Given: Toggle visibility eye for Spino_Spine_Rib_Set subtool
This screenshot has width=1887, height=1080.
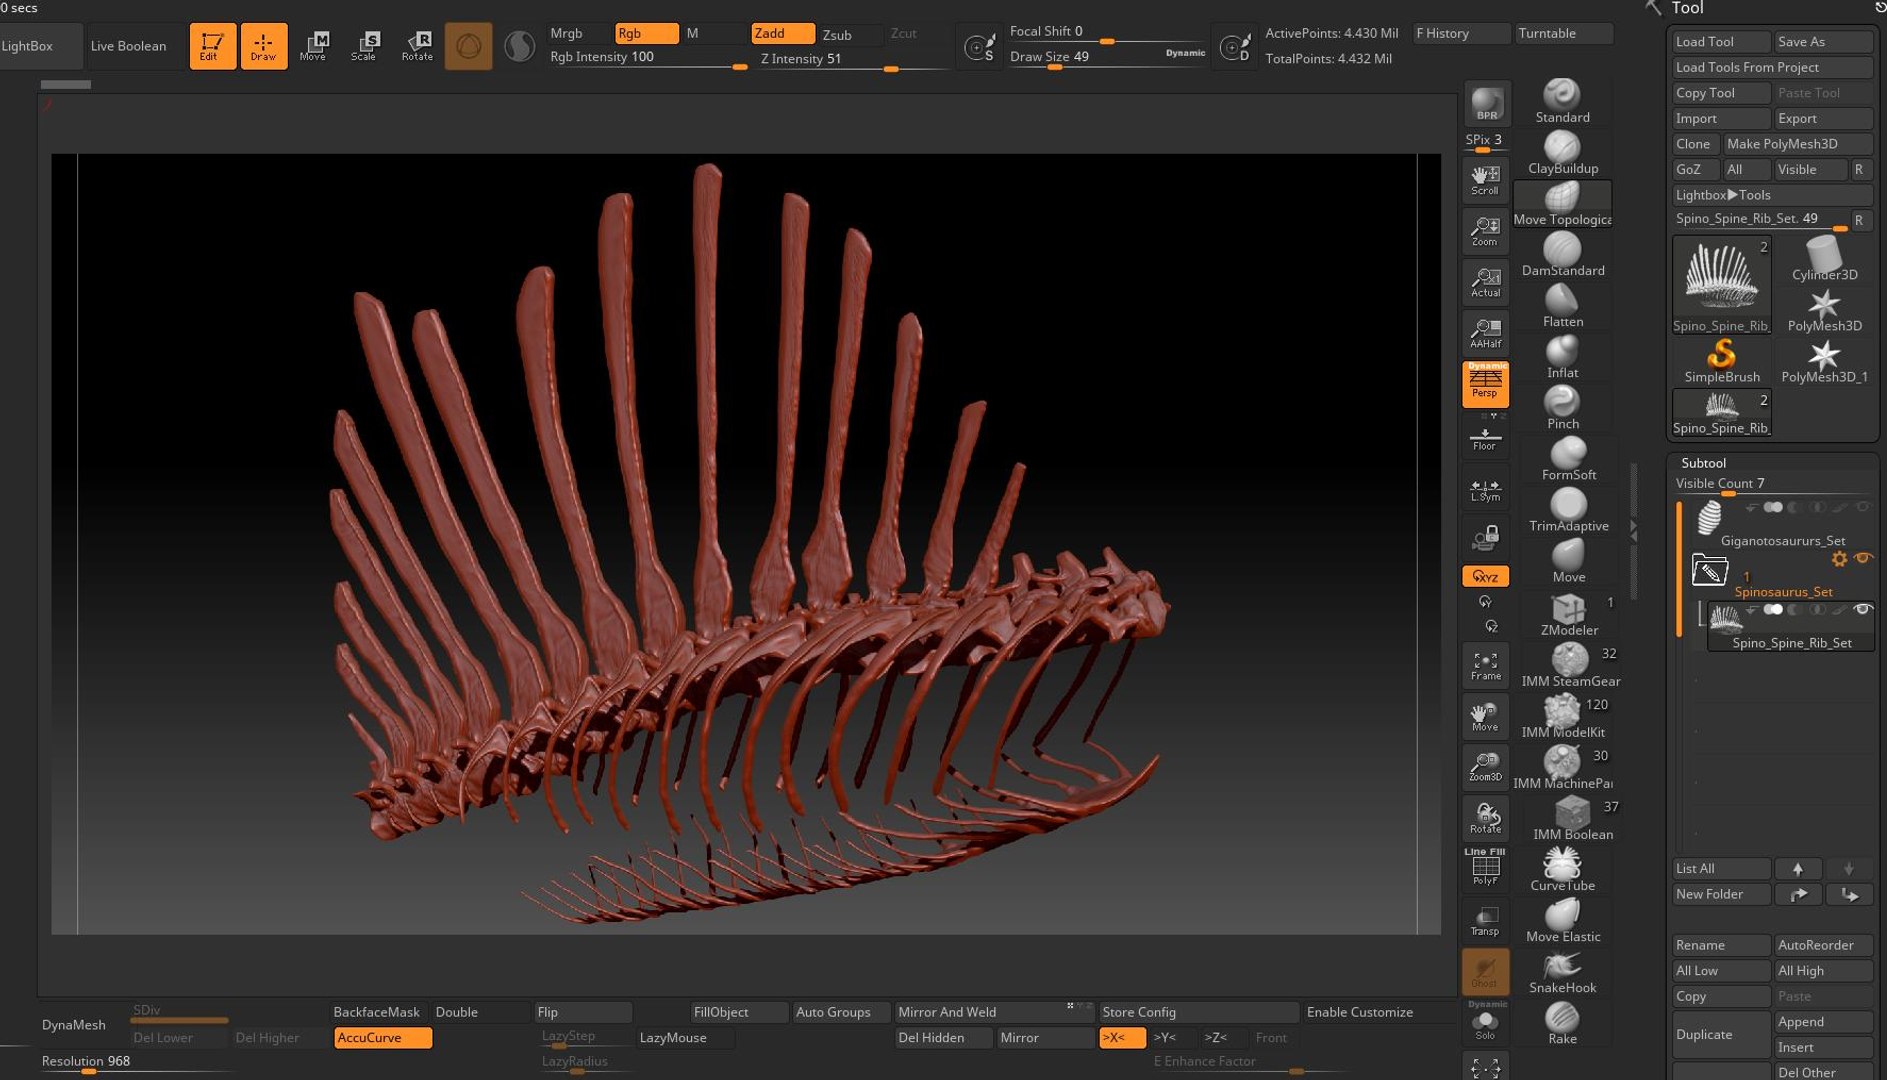Looking at the screenshot, I should click(x=1862, y=609).
